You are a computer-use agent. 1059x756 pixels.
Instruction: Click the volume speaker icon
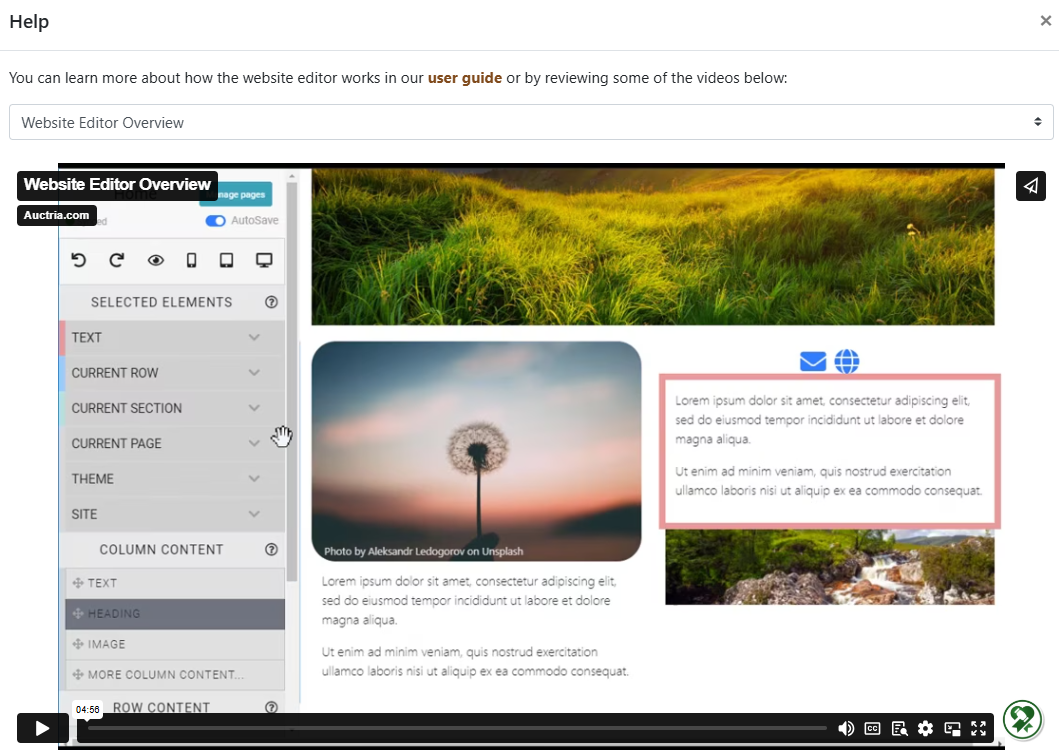tap(846, 728)
